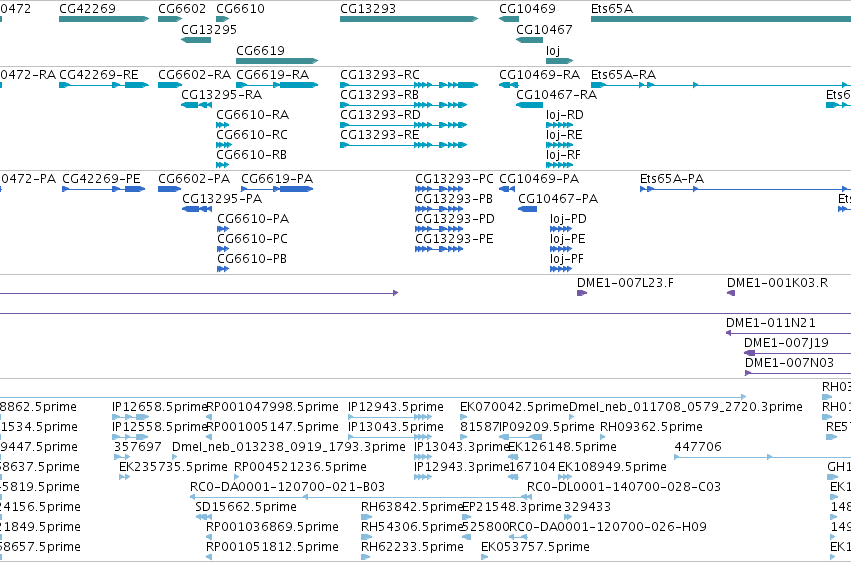Click protein CG13293-PC
851x562 pixels.
point(439,189)
